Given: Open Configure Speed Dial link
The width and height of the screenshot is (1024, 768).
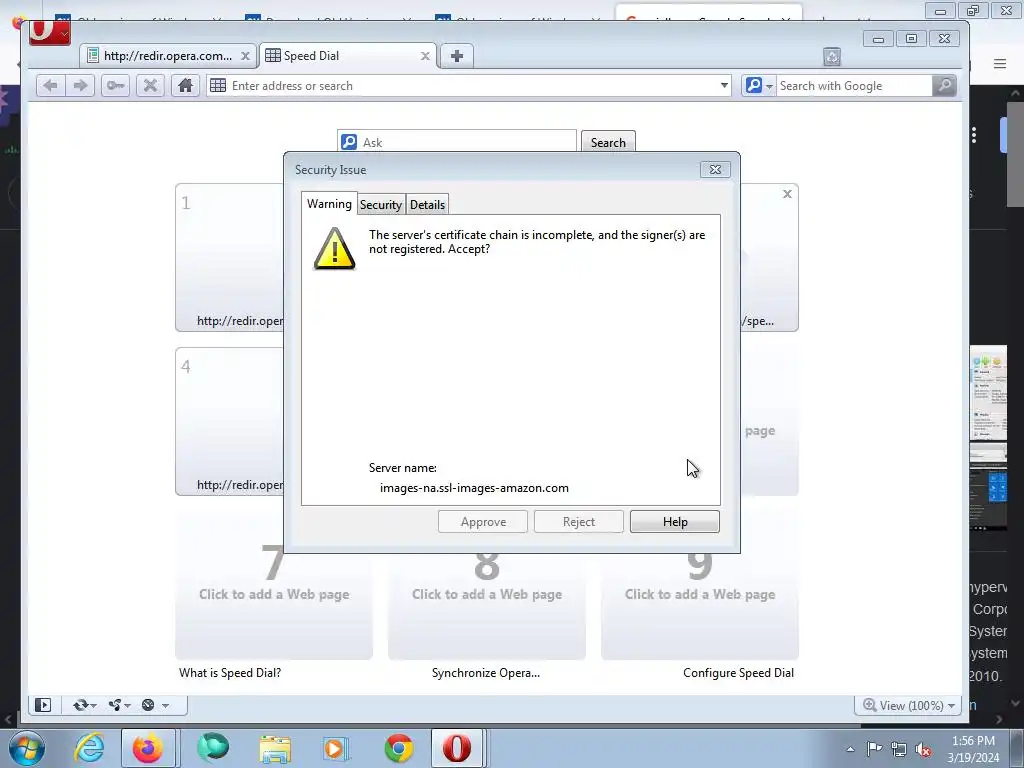Looking at the screenshot, I should pos(738,673).
